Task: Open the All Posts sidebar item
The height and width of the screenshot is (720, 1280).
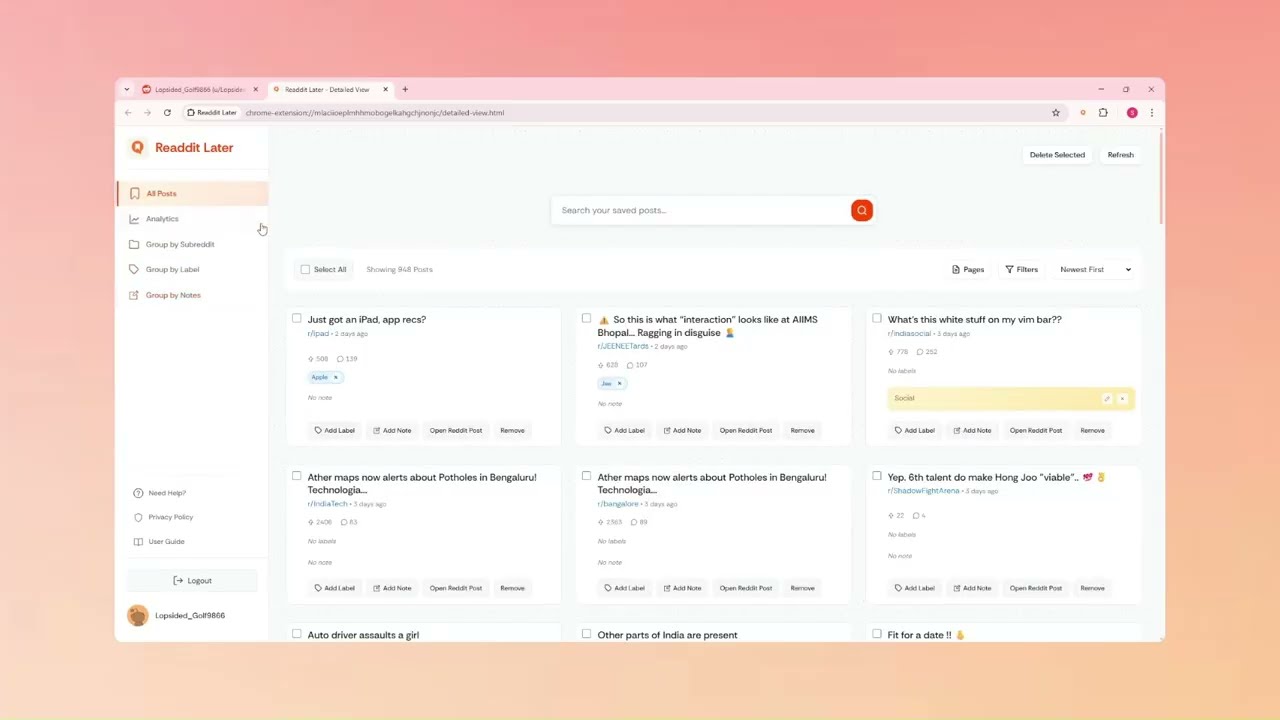Action: click(192, 193)
